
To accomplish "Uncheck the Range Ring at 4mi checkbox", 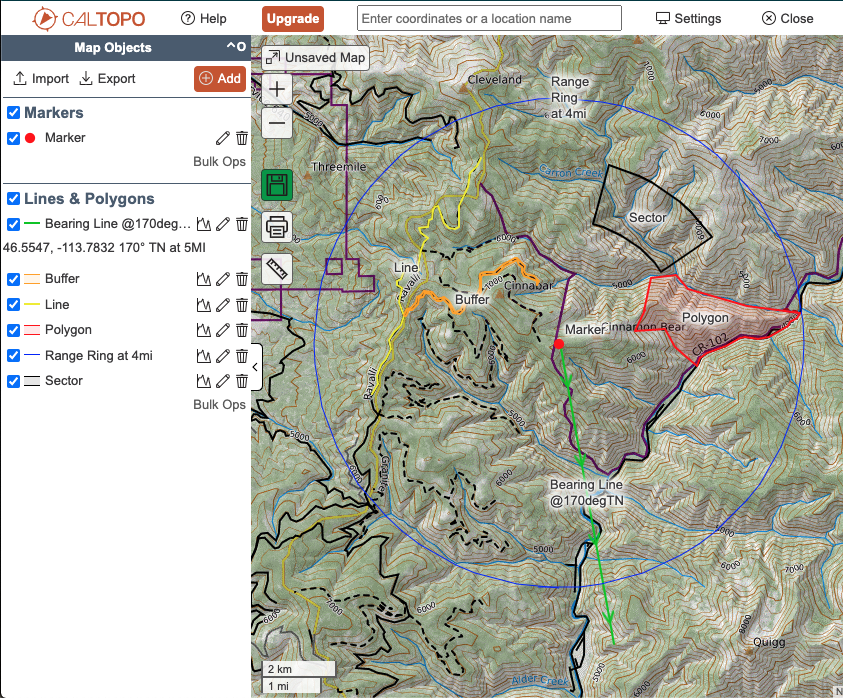I will pos(14,355).
